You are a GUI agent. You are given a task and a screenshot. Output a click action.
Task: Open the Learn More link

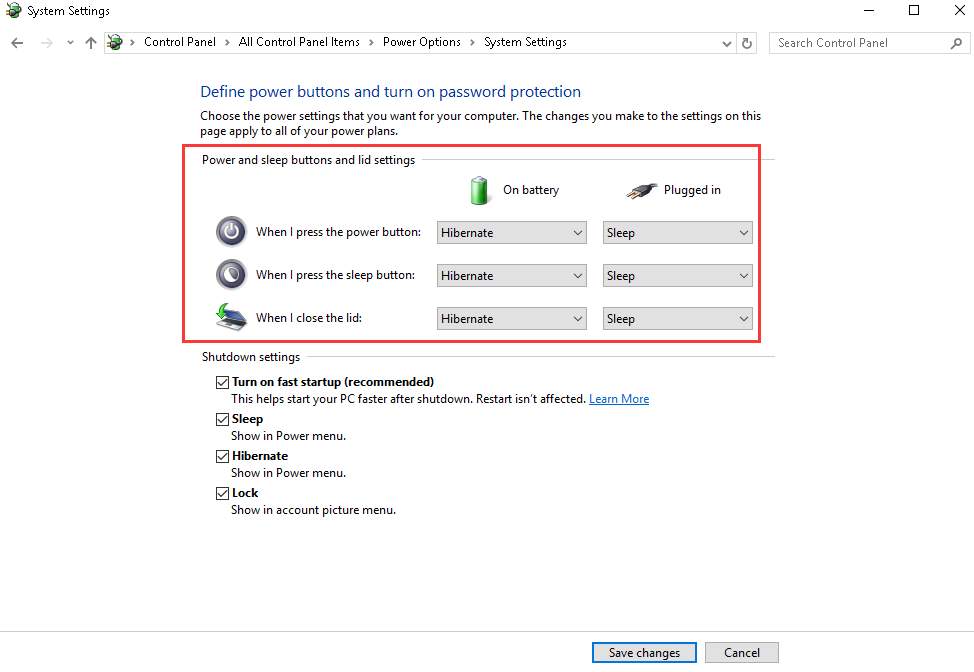click(618, 398)
